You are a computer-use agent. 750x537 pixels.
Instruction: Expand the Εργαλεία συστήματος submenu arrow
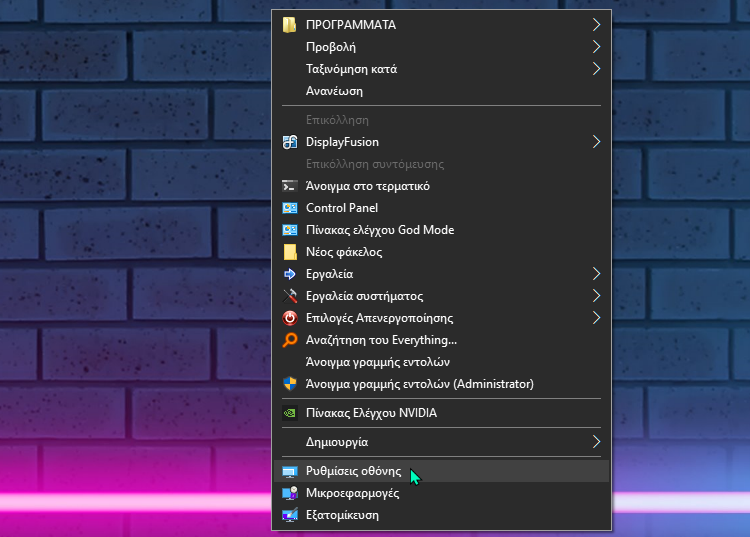click(596, 296)
